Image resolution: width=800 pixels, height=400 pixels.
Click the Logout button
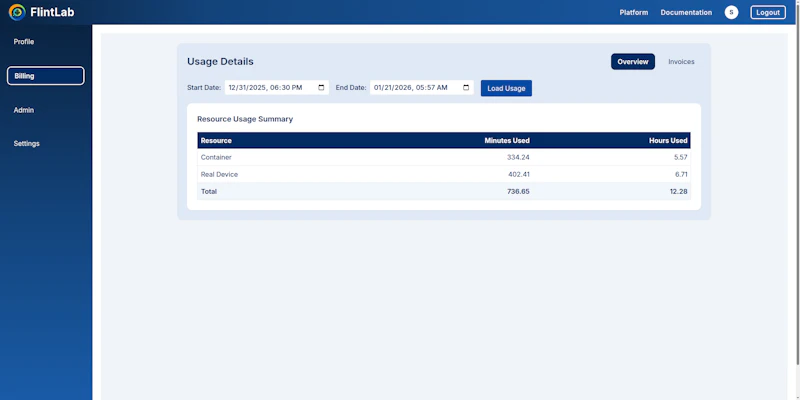[x=768, y=12]
